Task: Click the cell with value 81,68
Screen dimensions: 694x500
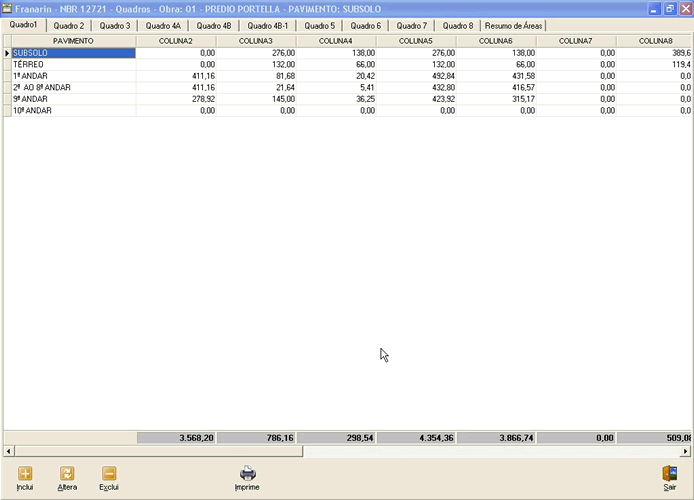Action: pyautogui.click(x=256, y=76)
